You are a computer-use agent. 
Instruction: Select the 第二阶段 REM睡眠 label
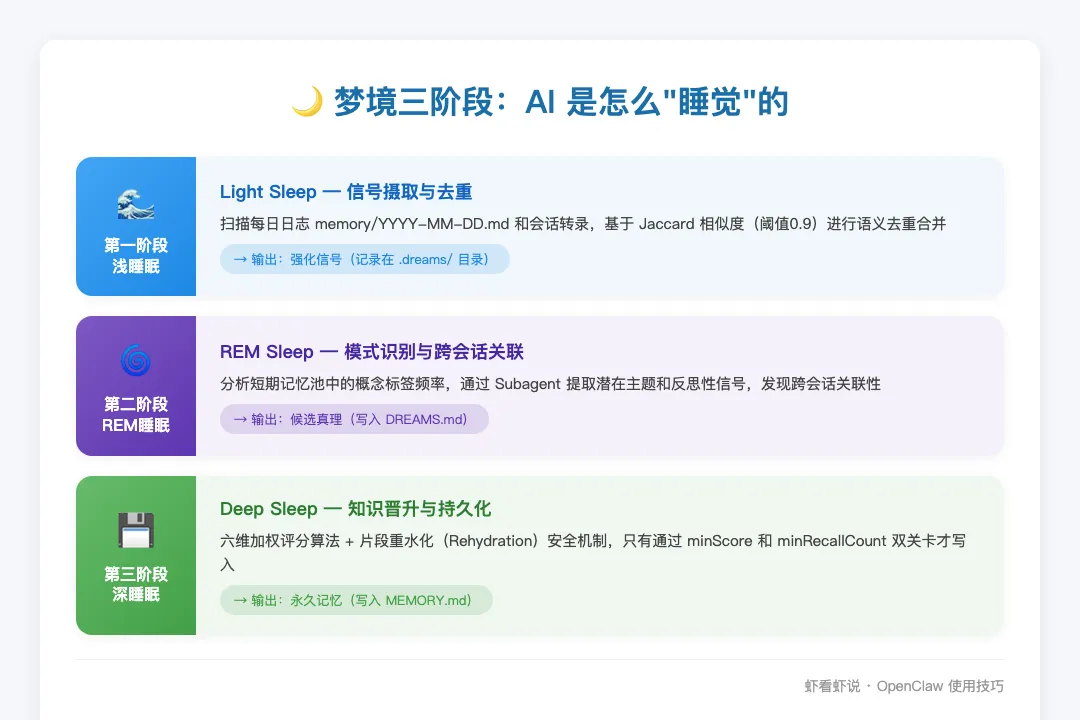(136, 415)
